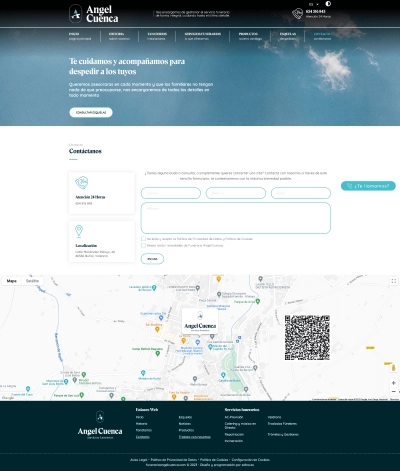This screenshot has height=471, width=400.
Task: Click the Angel Cuenca map marker card
Action: [200, 321]
